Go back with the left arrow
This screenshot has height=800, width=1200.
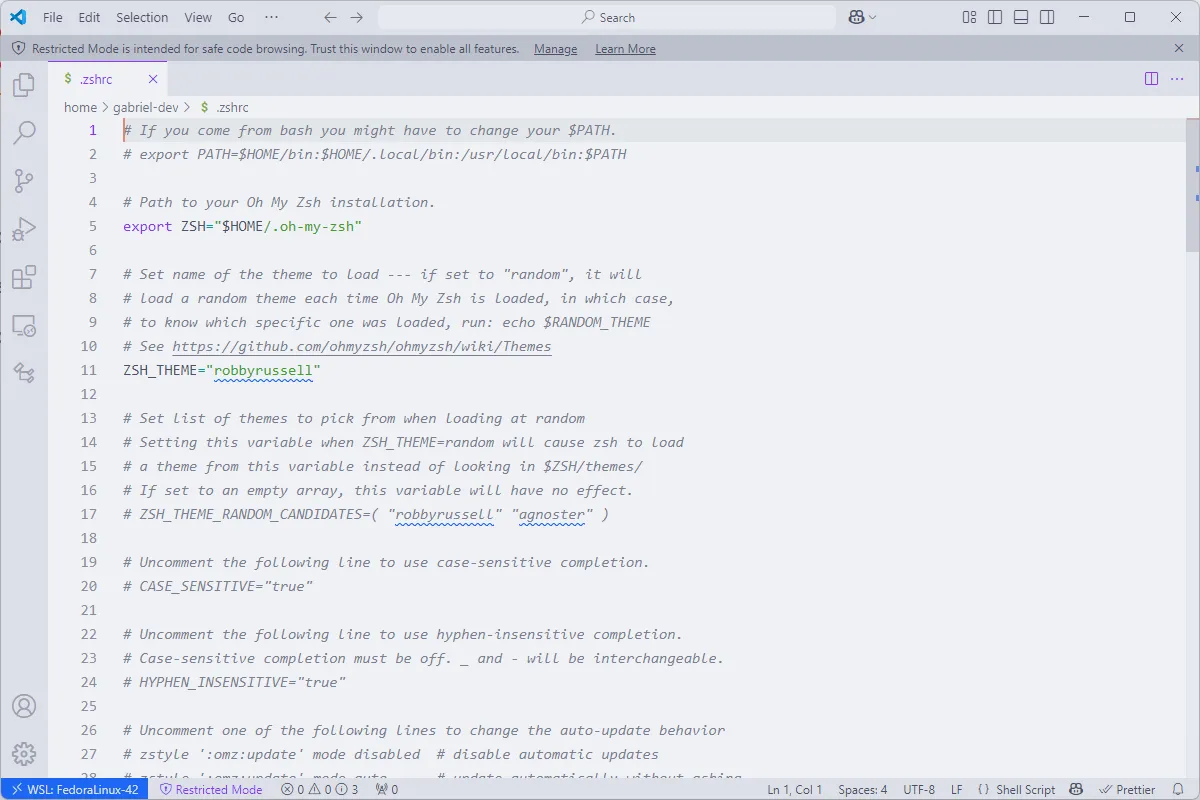(x=331, y=17)
